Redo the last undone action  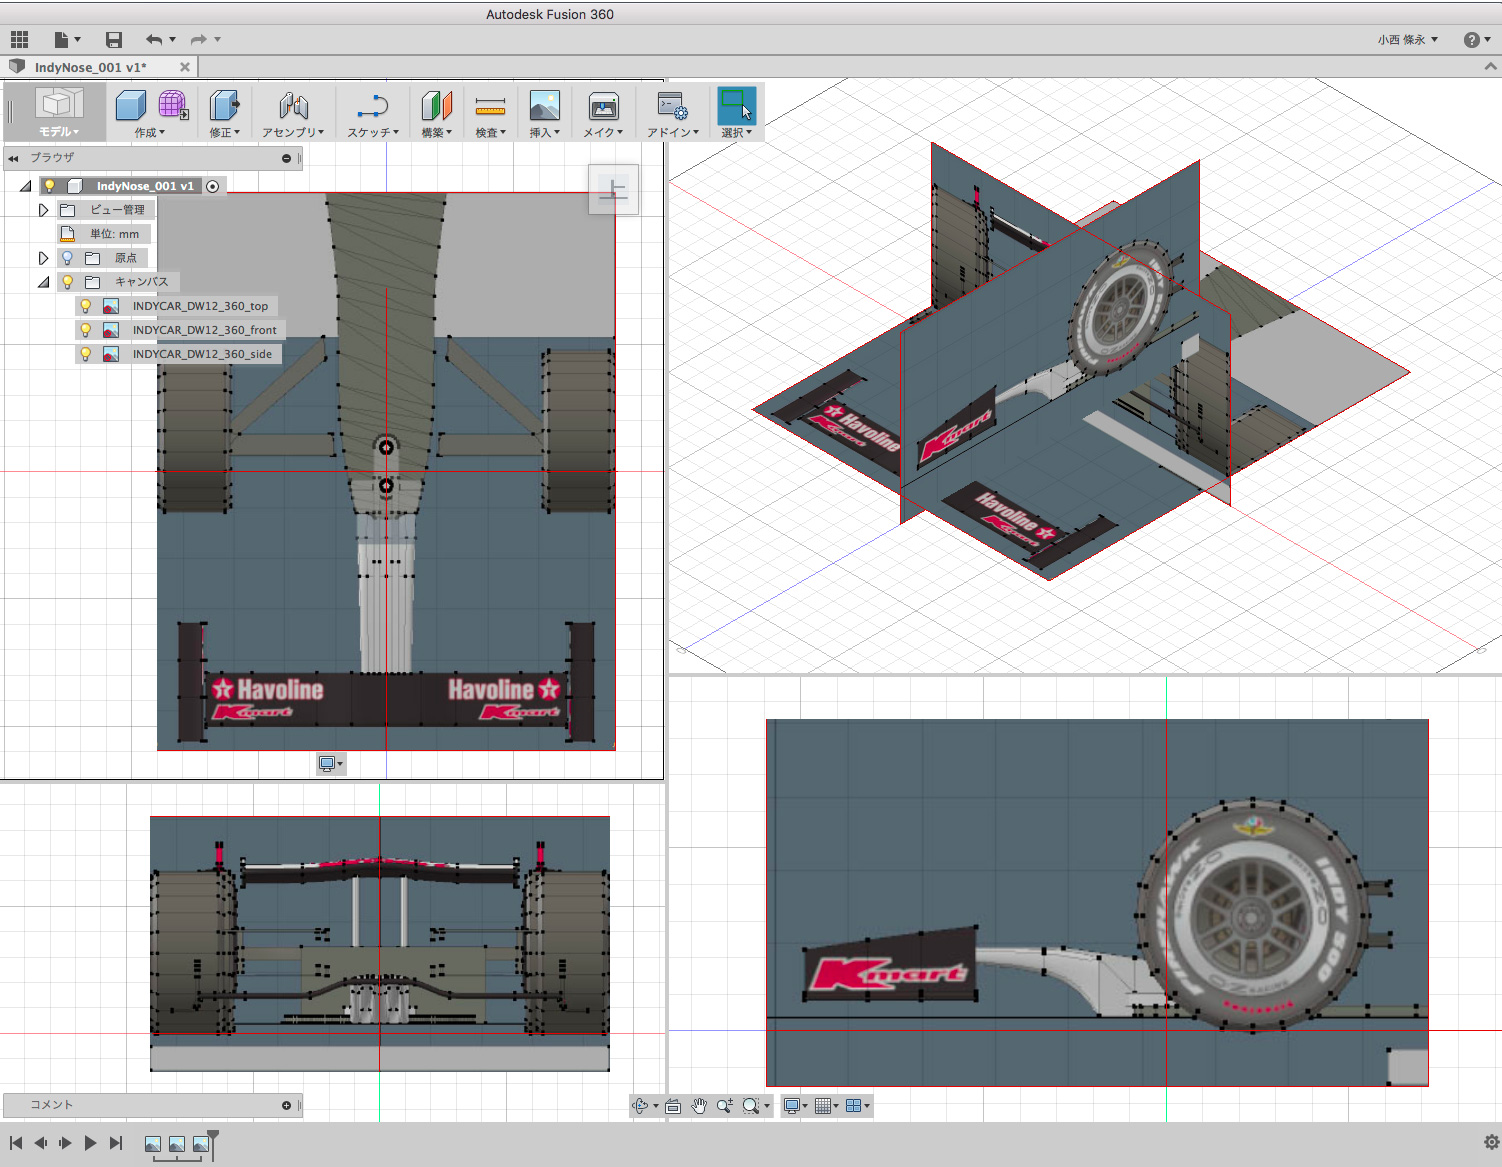(x=199, y=39)
